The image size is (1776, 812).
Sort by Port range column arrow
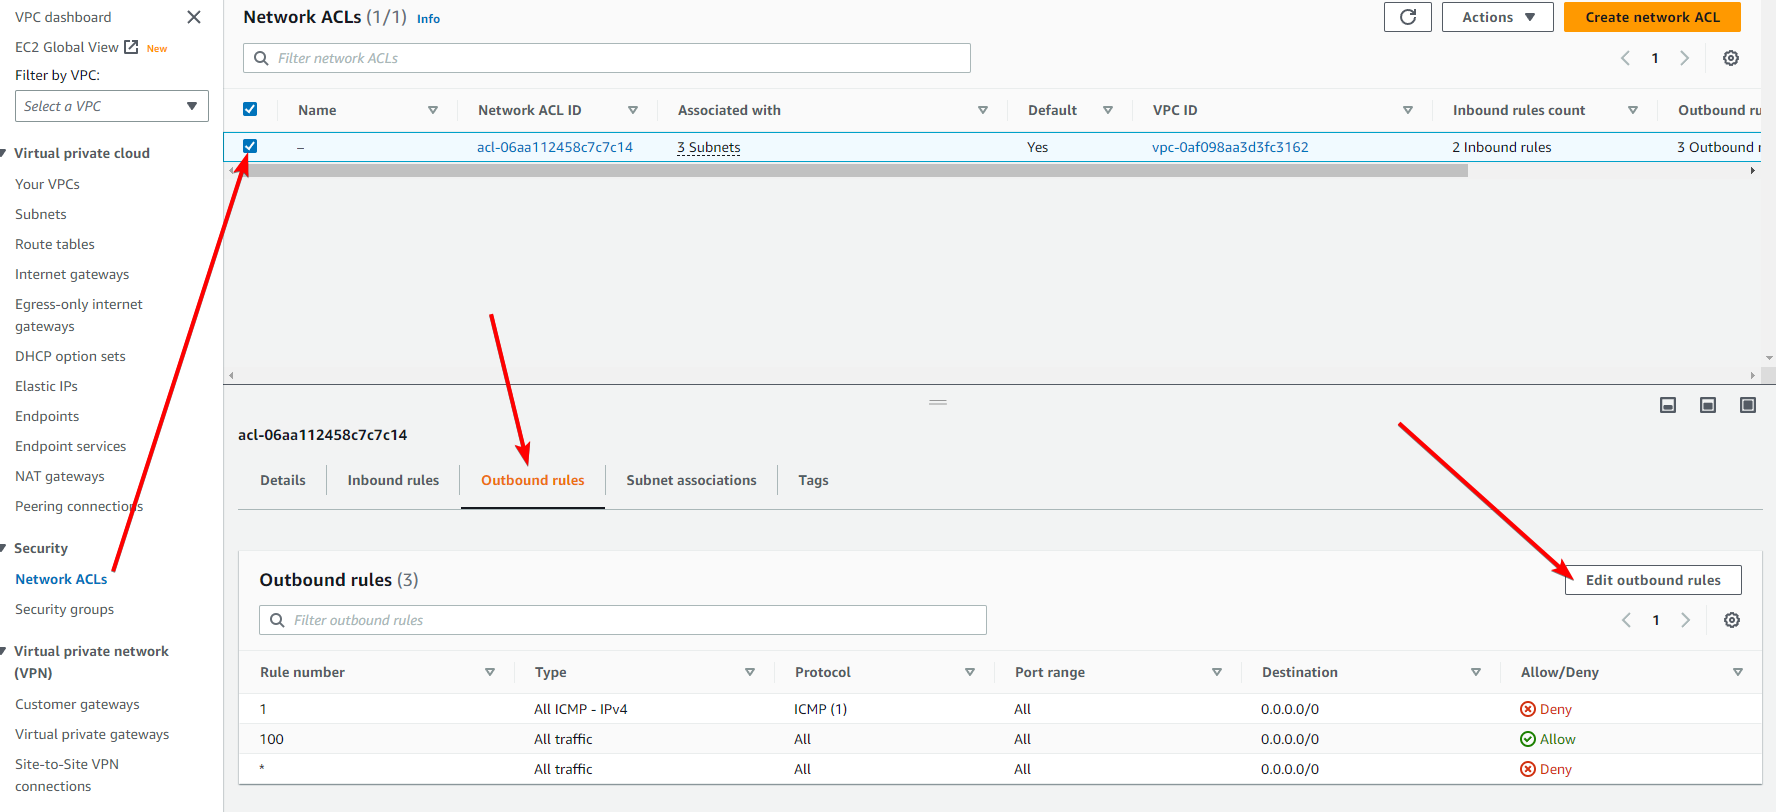[x=1217, y=672]
